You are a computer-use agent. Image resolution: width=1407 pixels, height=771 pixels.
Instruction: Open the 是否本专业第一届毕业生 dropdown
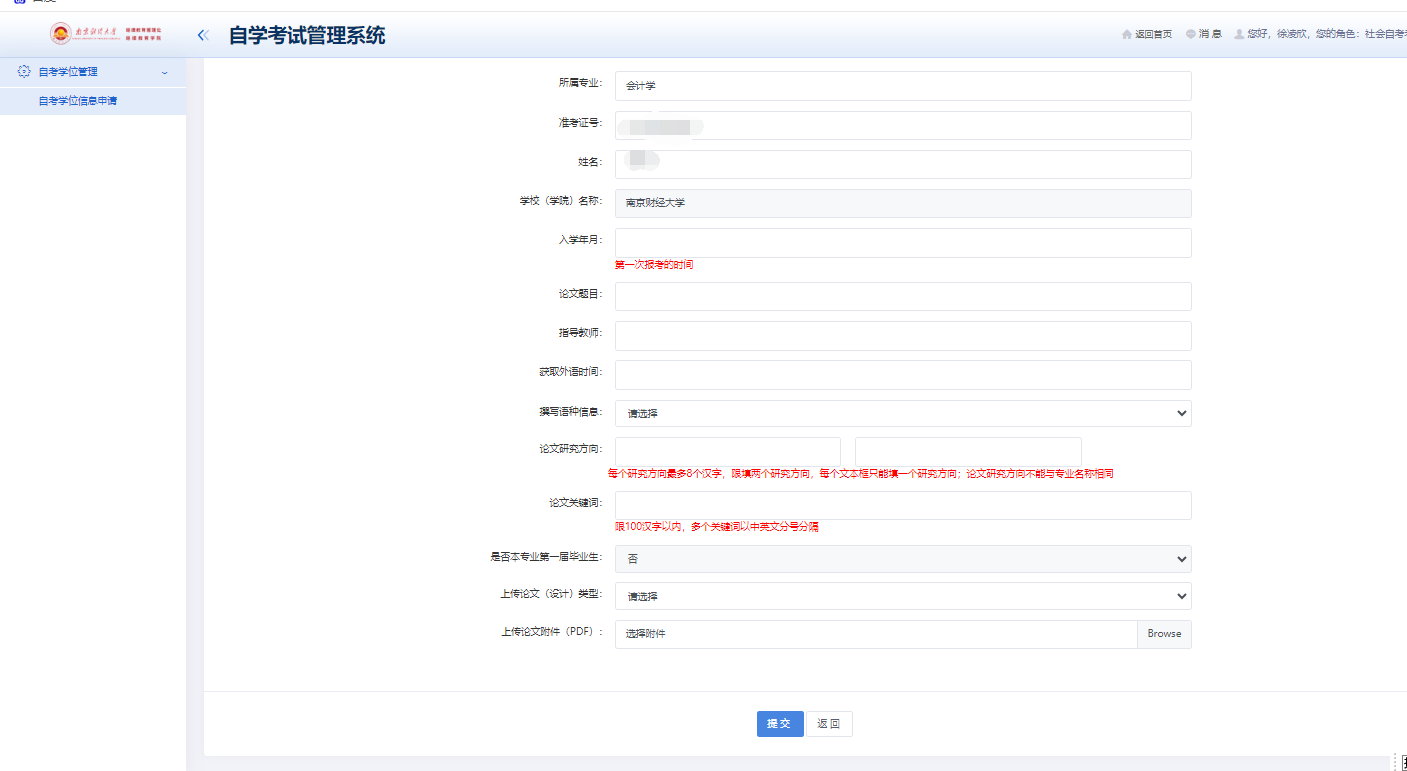(900, 559)
